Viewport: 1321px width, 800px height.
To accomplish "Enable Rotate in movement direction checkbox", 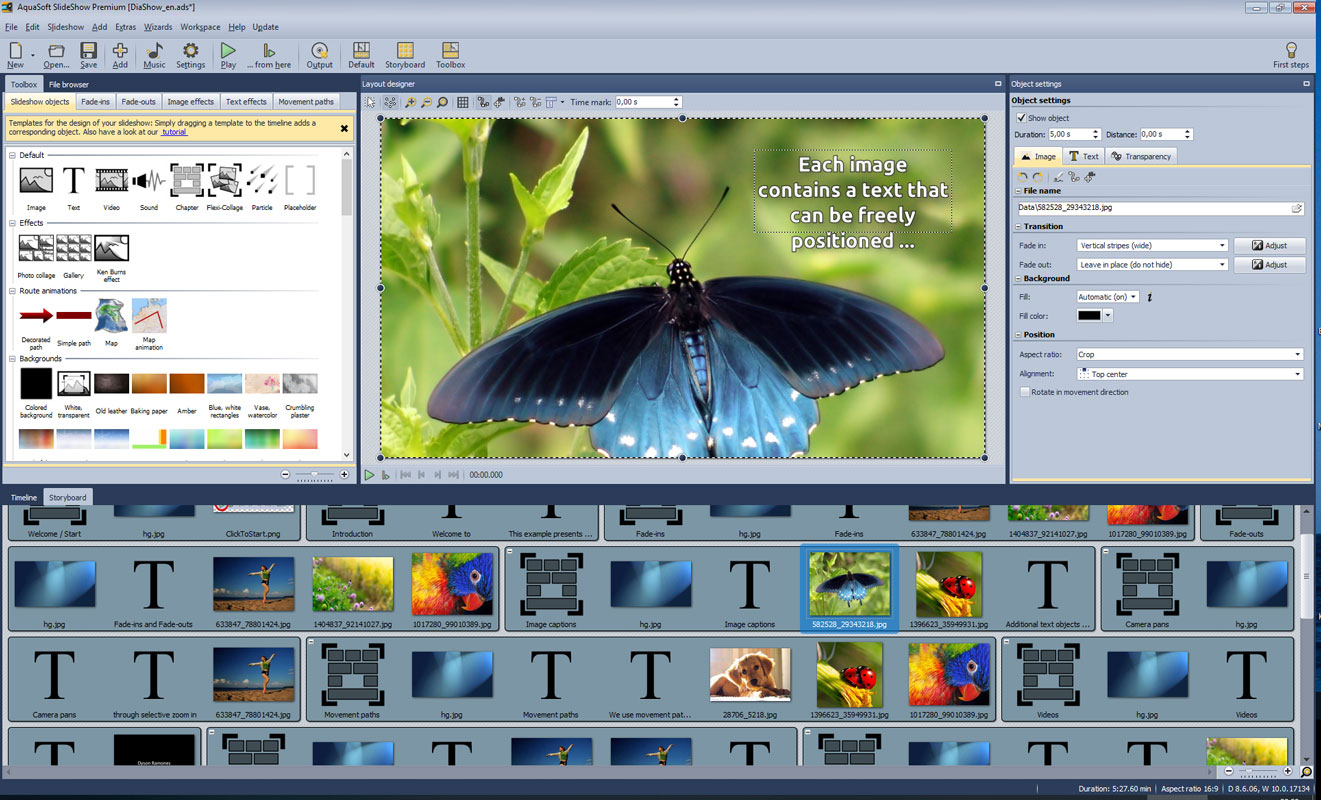I will pyautogui.click(x=1024, y=392).
